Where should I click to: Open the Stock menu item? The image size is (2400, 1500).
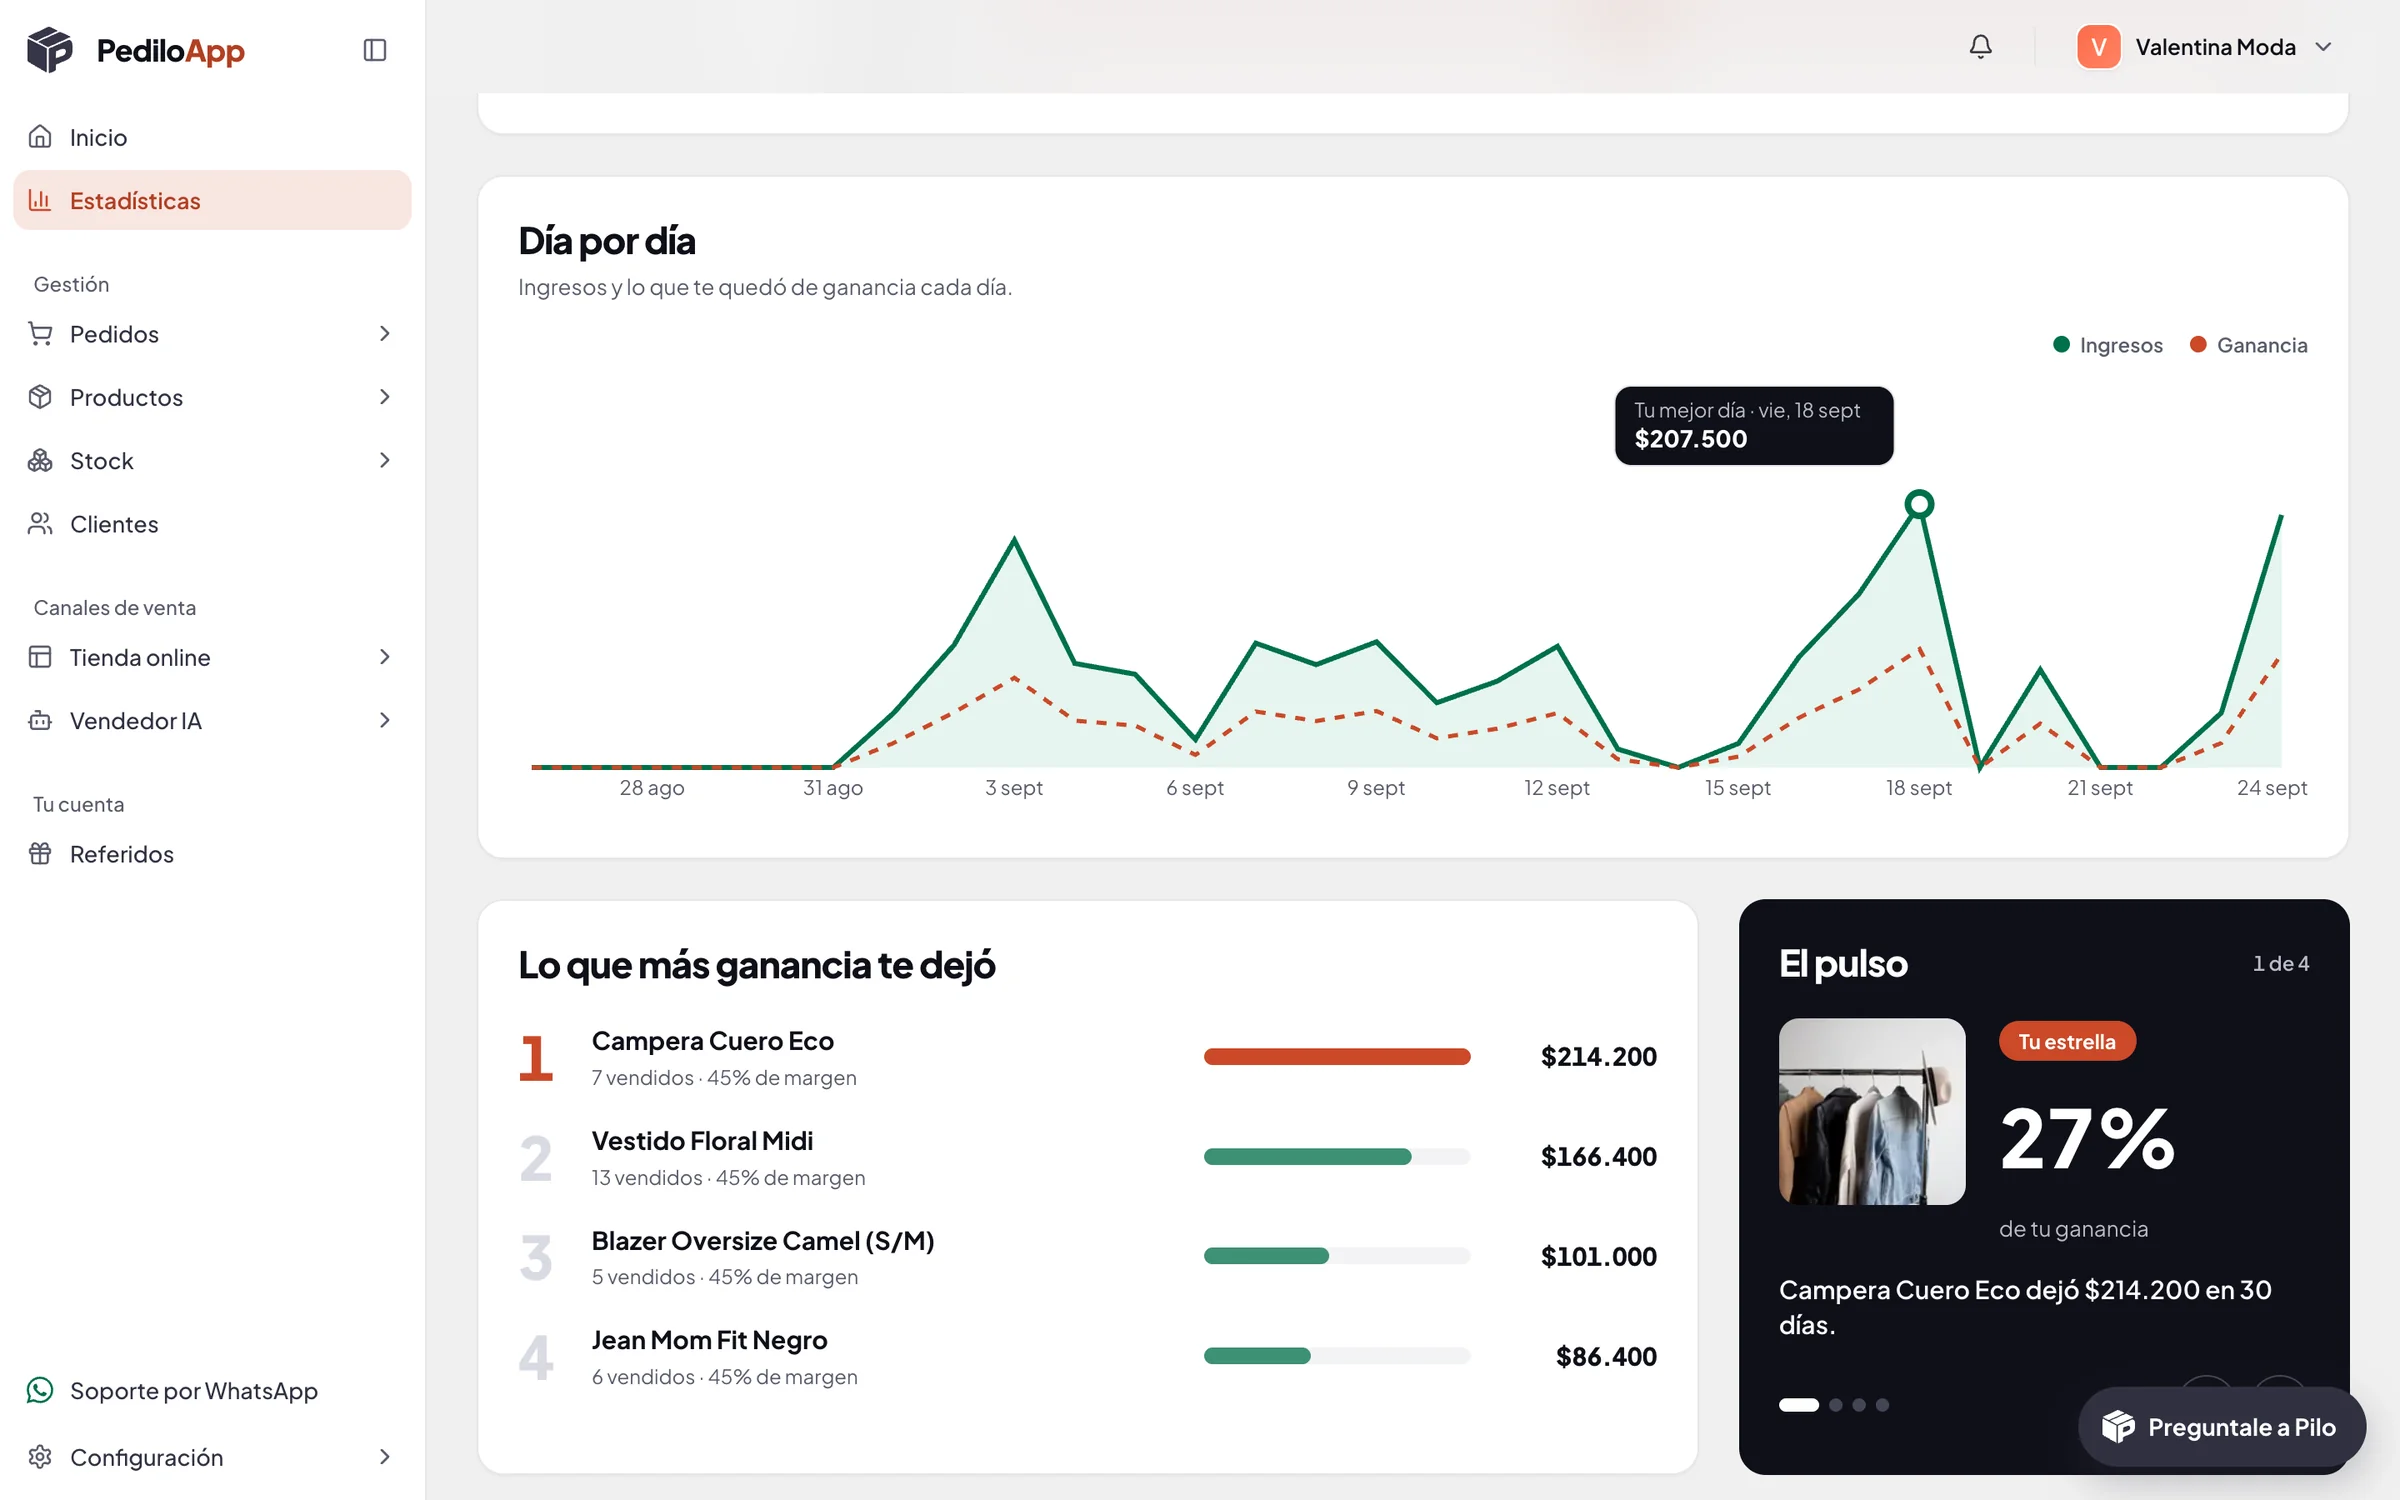[x=212, y=461]
